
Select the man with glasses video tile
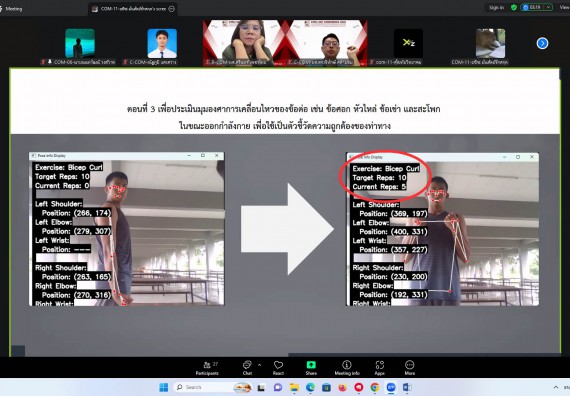coord(326,43)
